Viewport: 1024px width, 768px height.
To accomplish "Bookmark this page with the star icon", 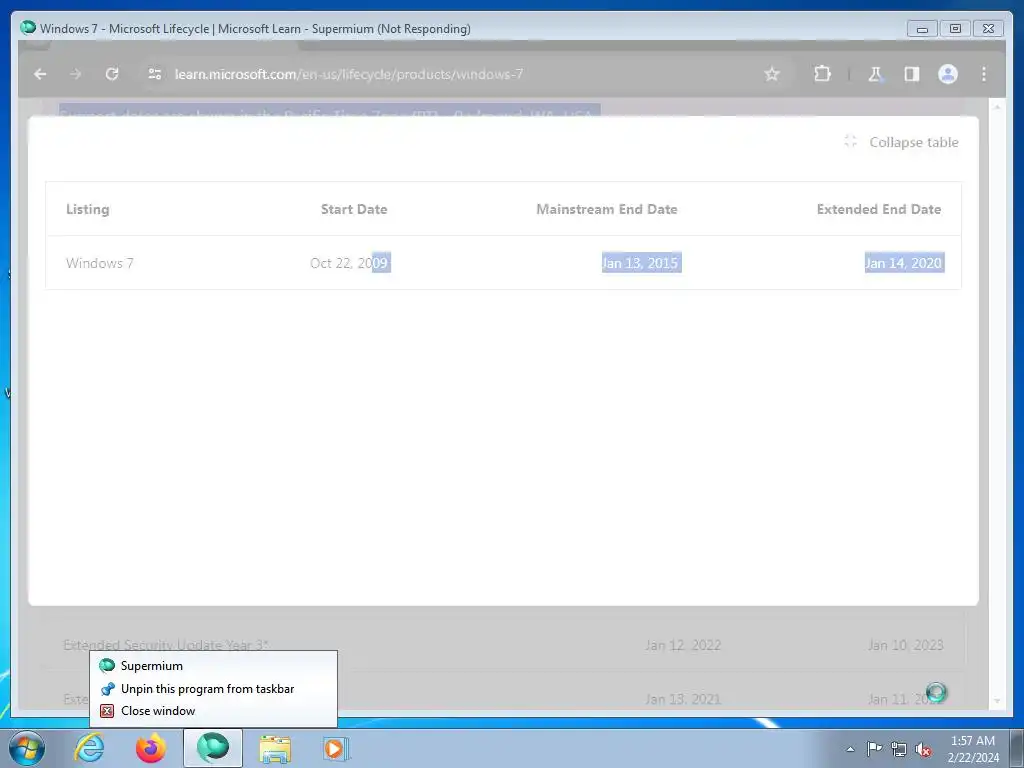I will tap(772, 74).
